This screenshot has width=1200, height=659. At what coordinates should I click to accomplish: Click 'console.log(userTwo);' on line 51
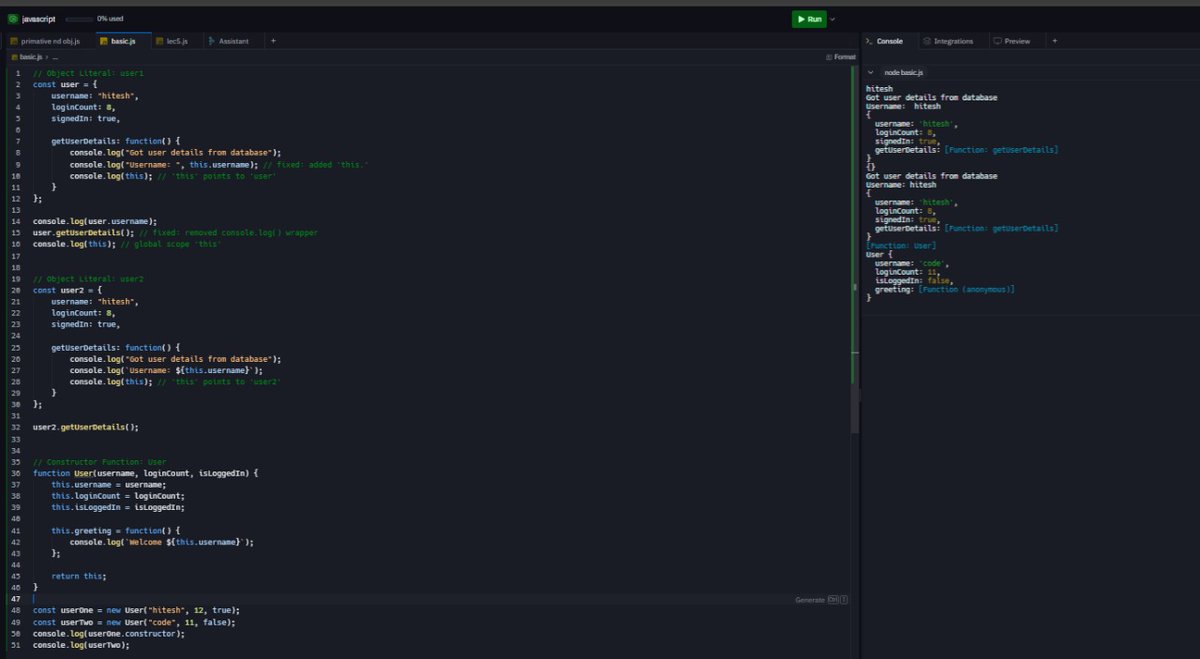pos(81,645)
